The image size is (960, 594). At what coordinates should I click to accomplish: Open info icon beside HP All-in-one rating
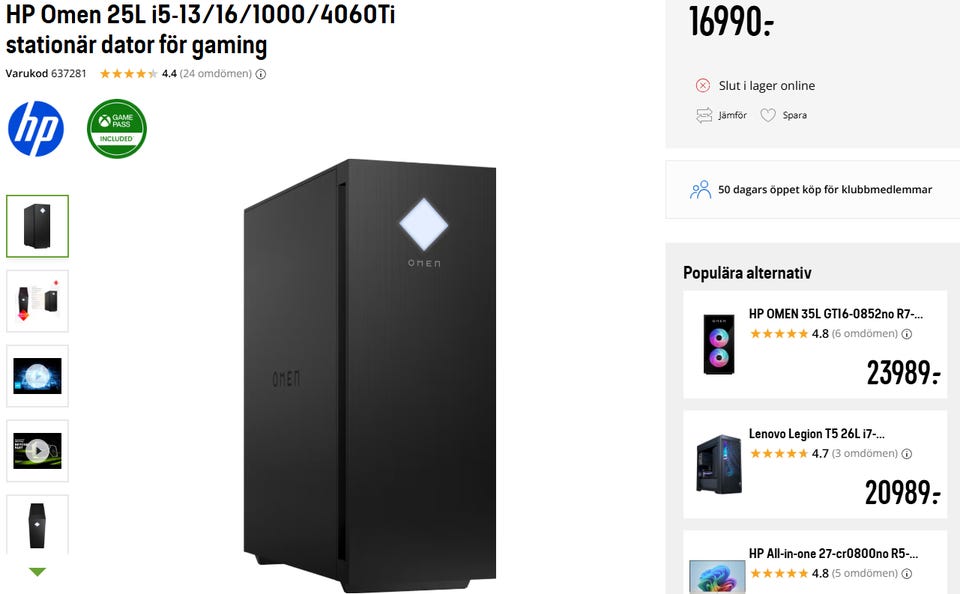pyautogui.click(x=907, y=574)
